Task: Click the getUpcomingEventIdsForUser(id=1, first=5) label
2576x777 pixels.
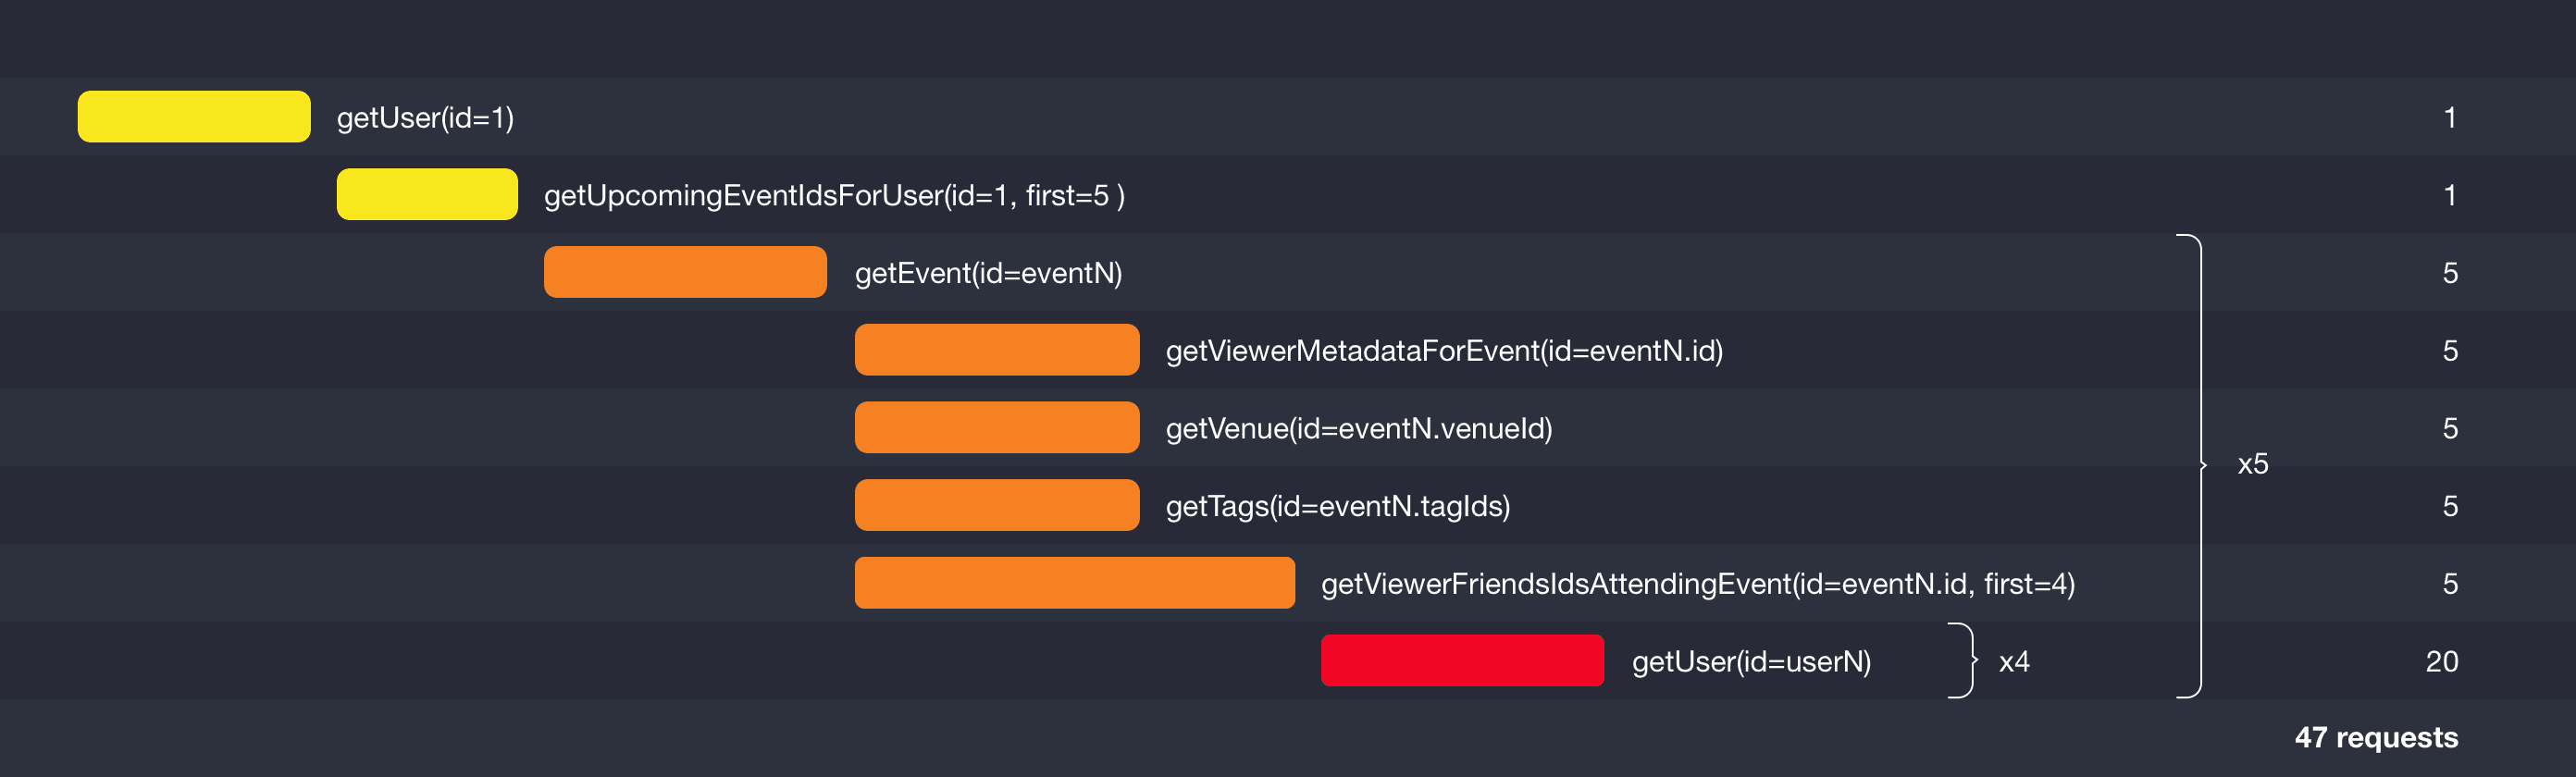Action: tap(834, 195)
